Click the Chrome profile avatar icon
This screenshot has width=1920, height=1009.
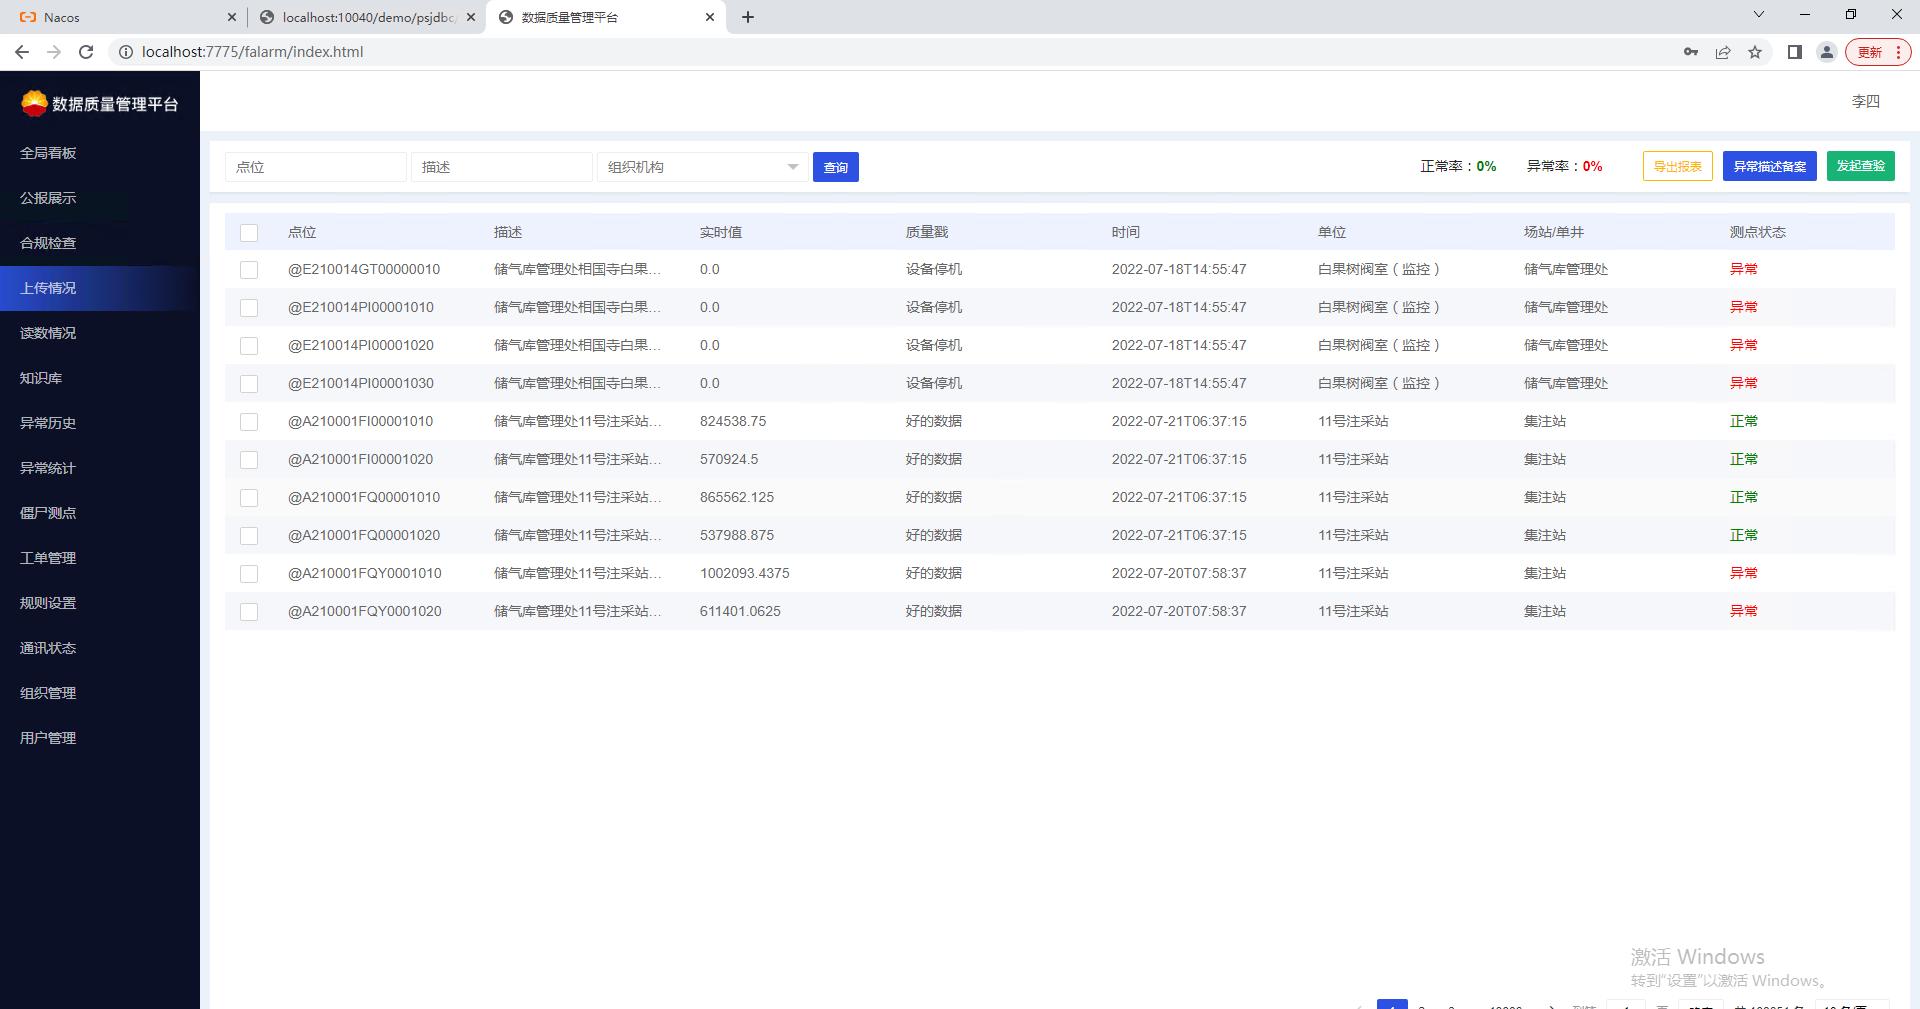(1826, 52)
